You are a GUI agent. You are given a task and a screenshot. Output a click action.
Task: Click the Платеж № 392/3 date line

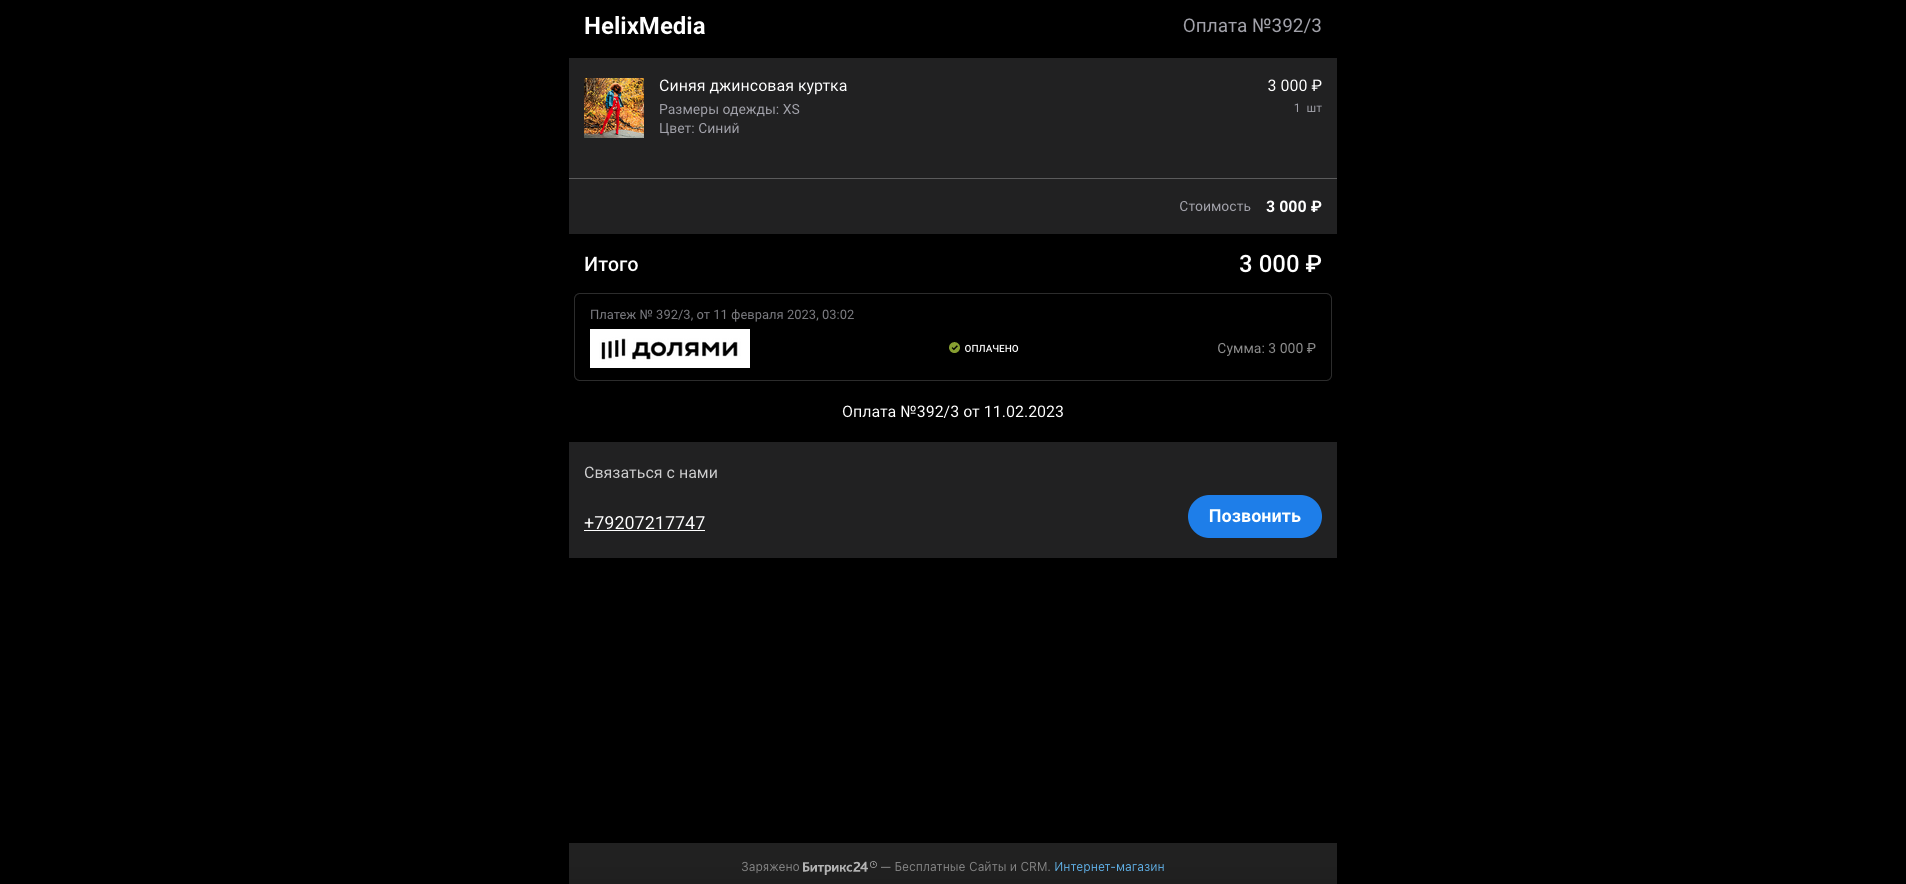(x=722, y=315)
